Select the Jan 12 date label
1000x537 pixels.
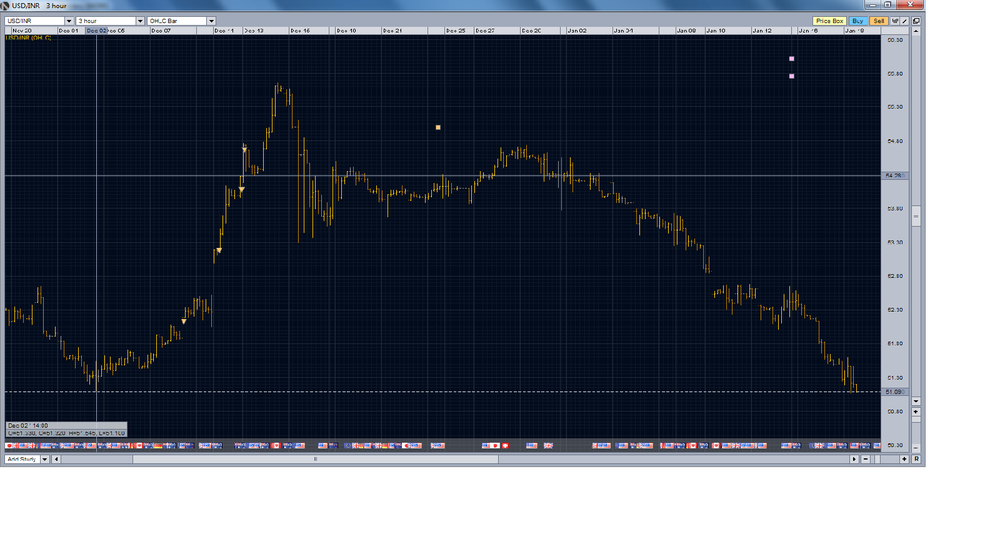coord(762,31)
